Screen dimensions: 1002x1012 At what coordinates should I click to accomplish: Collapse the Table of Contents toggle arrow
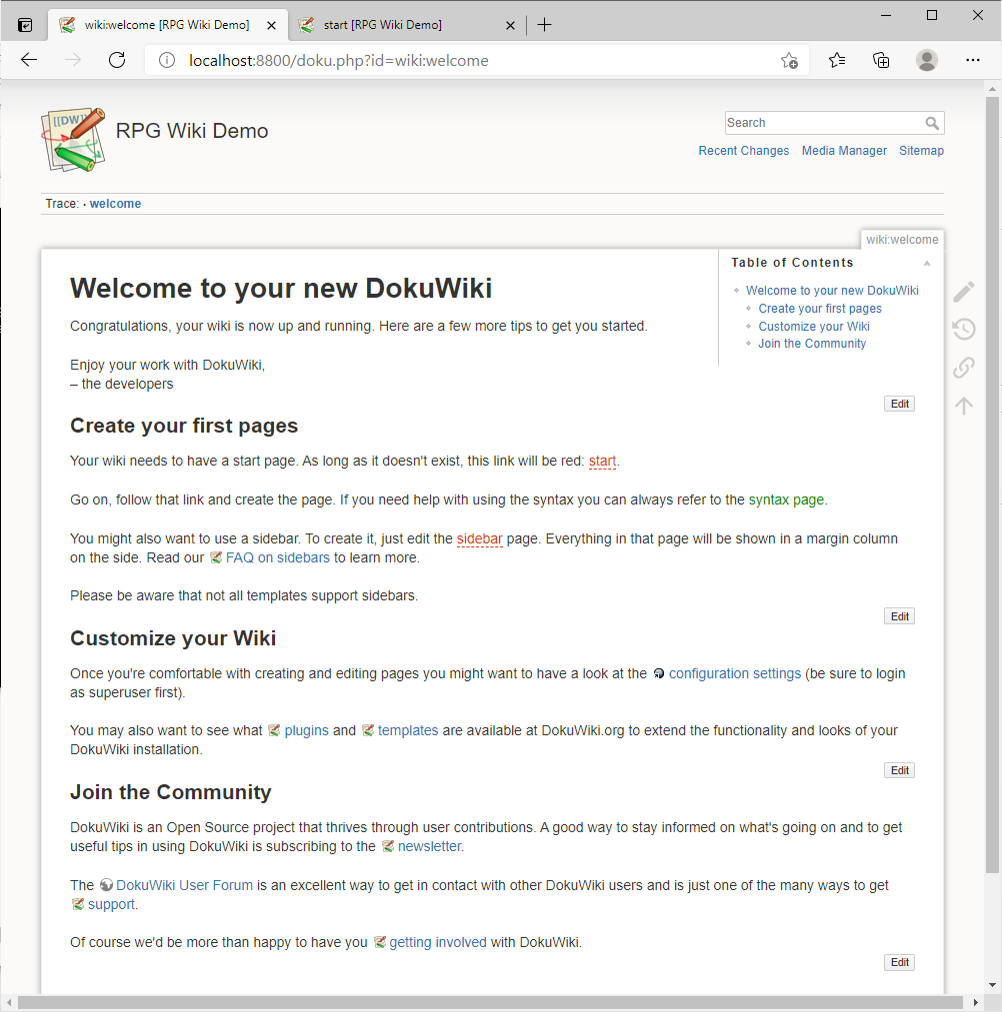927,263
